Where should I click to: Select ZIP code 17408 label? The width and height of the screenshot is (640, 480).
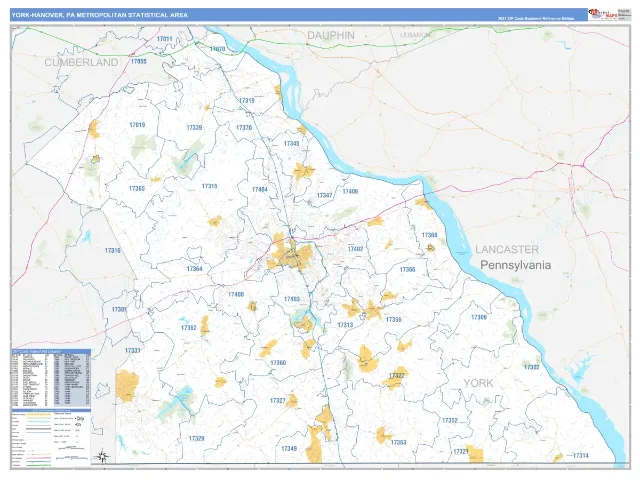(236, 295)
